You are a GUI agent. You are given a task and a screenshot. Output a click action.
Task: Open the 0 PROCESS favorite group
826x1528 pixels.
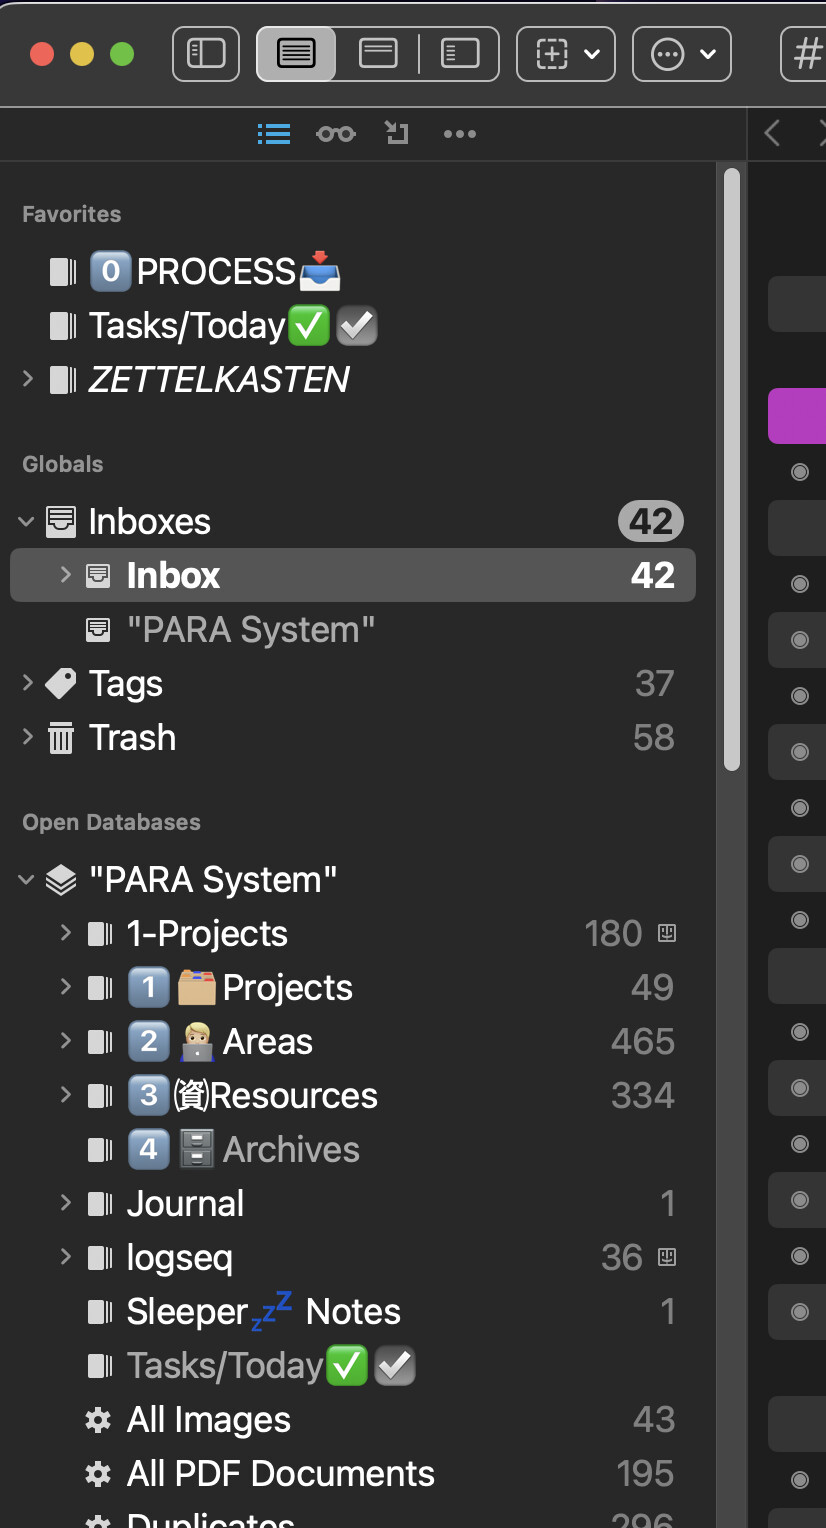[x=215, y=272]
